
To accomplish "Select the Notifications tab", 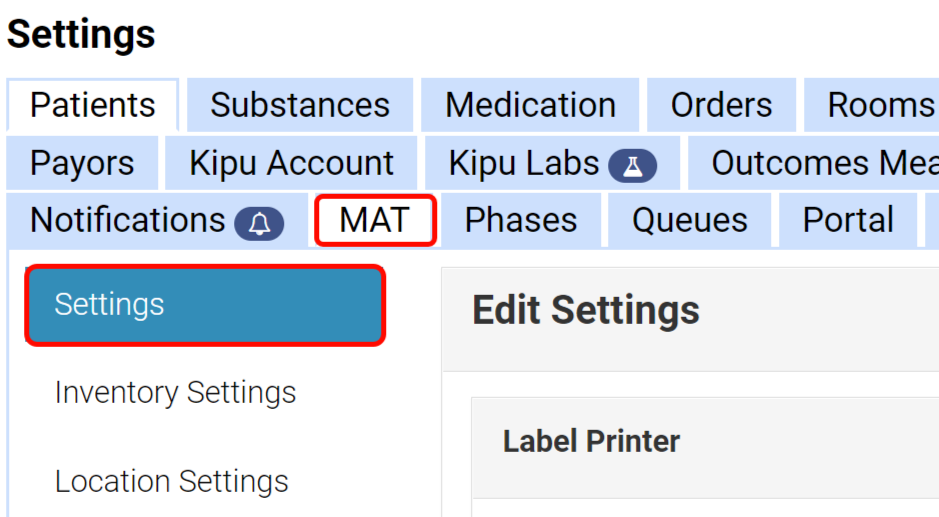I will click(128, 220).
